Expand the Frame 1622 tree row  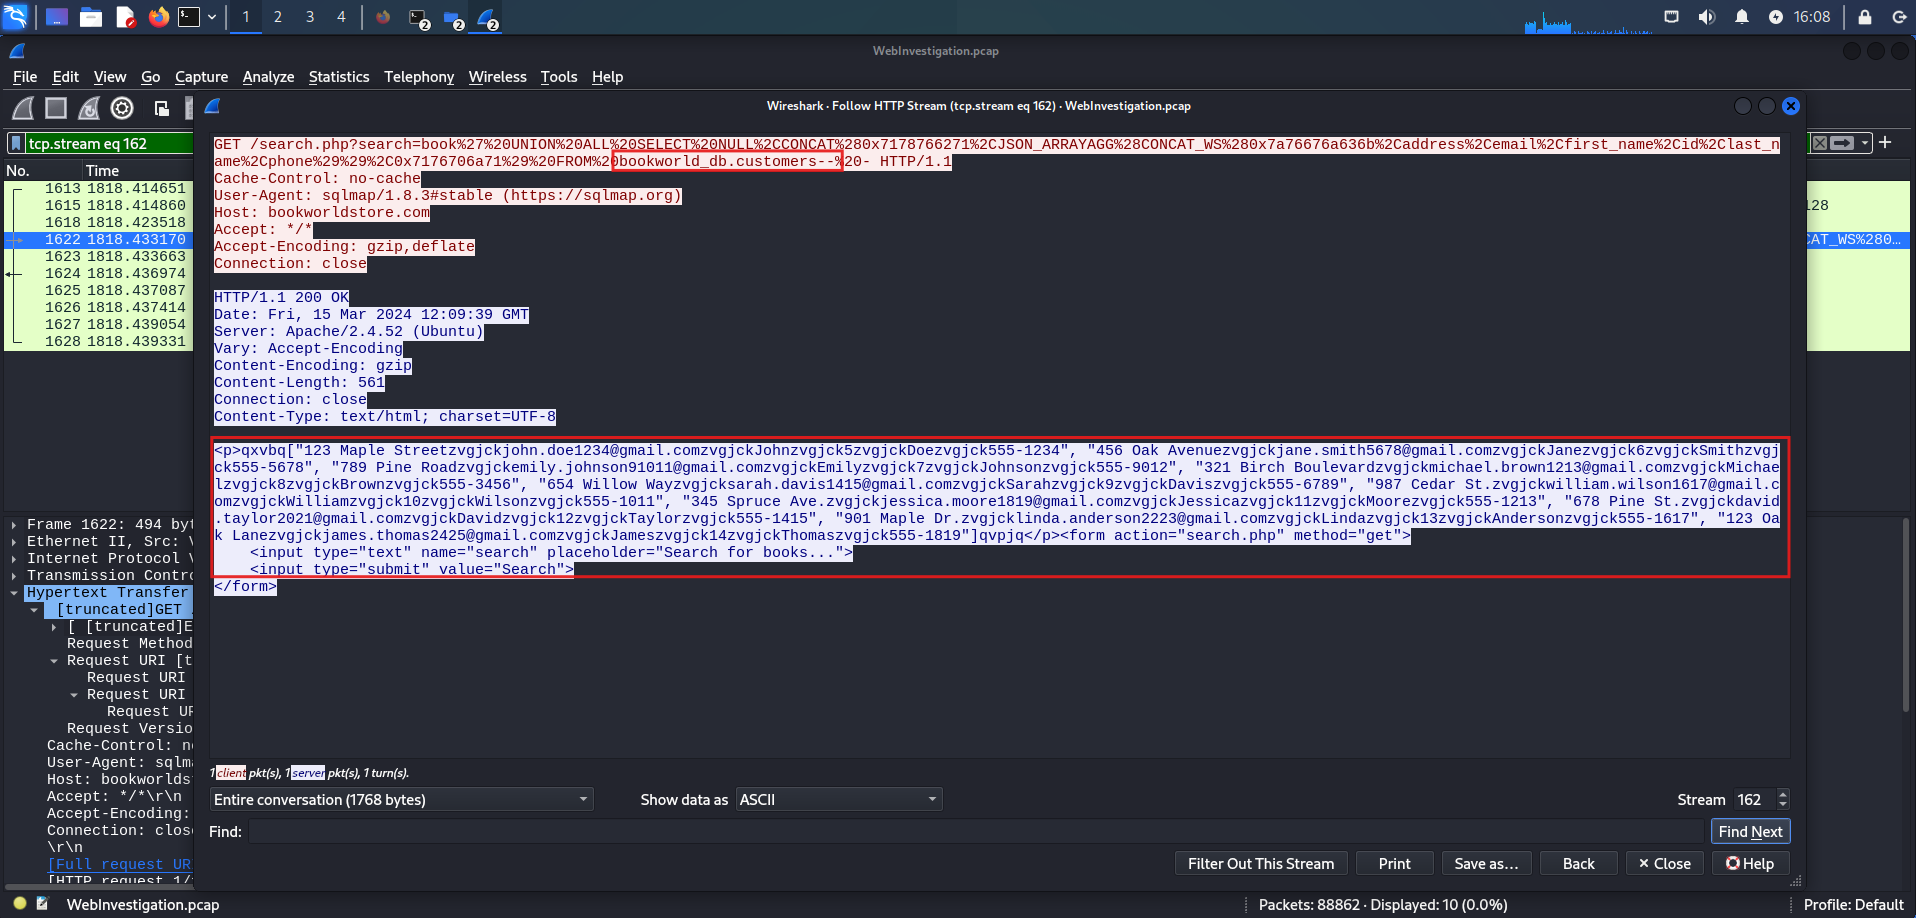(14, 524)
